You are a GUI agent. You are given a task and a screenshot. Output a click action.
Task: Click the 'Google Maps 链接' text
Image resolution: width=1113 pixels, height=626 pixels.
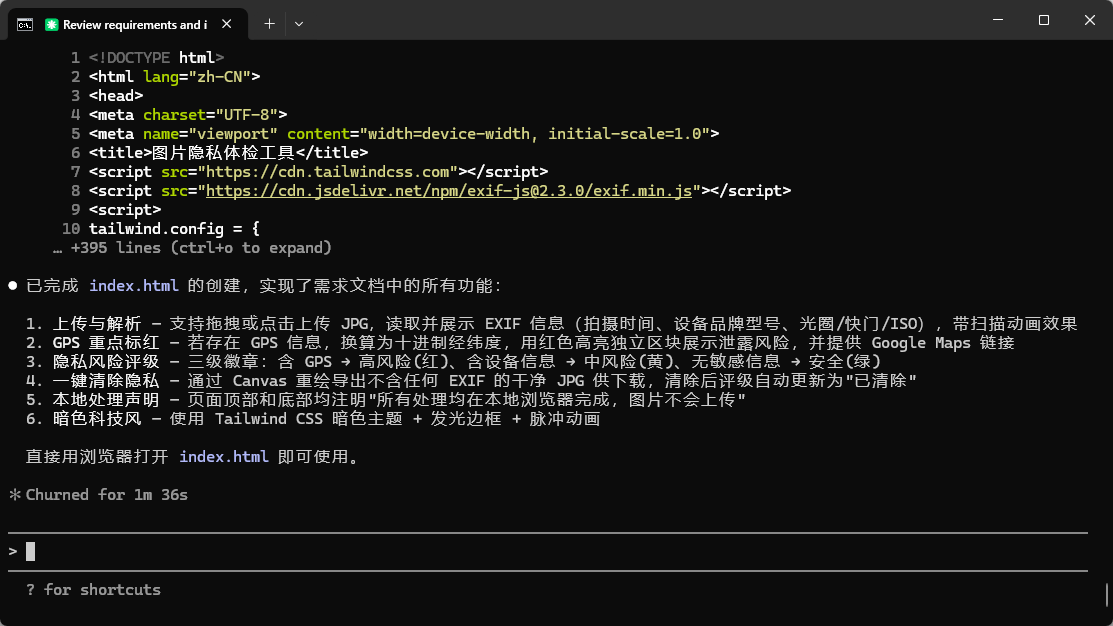(x=943, y=343)
